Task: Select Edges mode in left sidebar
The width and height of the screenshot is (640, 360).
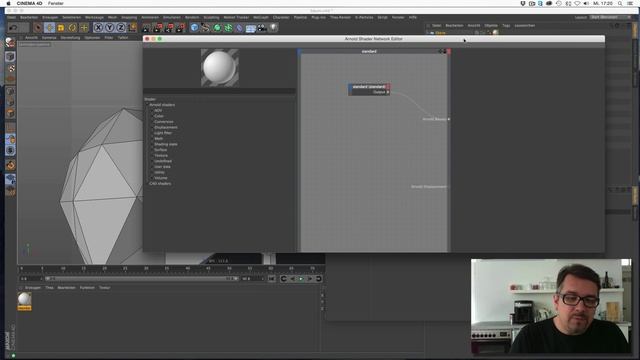Action: click(x=11, y=102)
